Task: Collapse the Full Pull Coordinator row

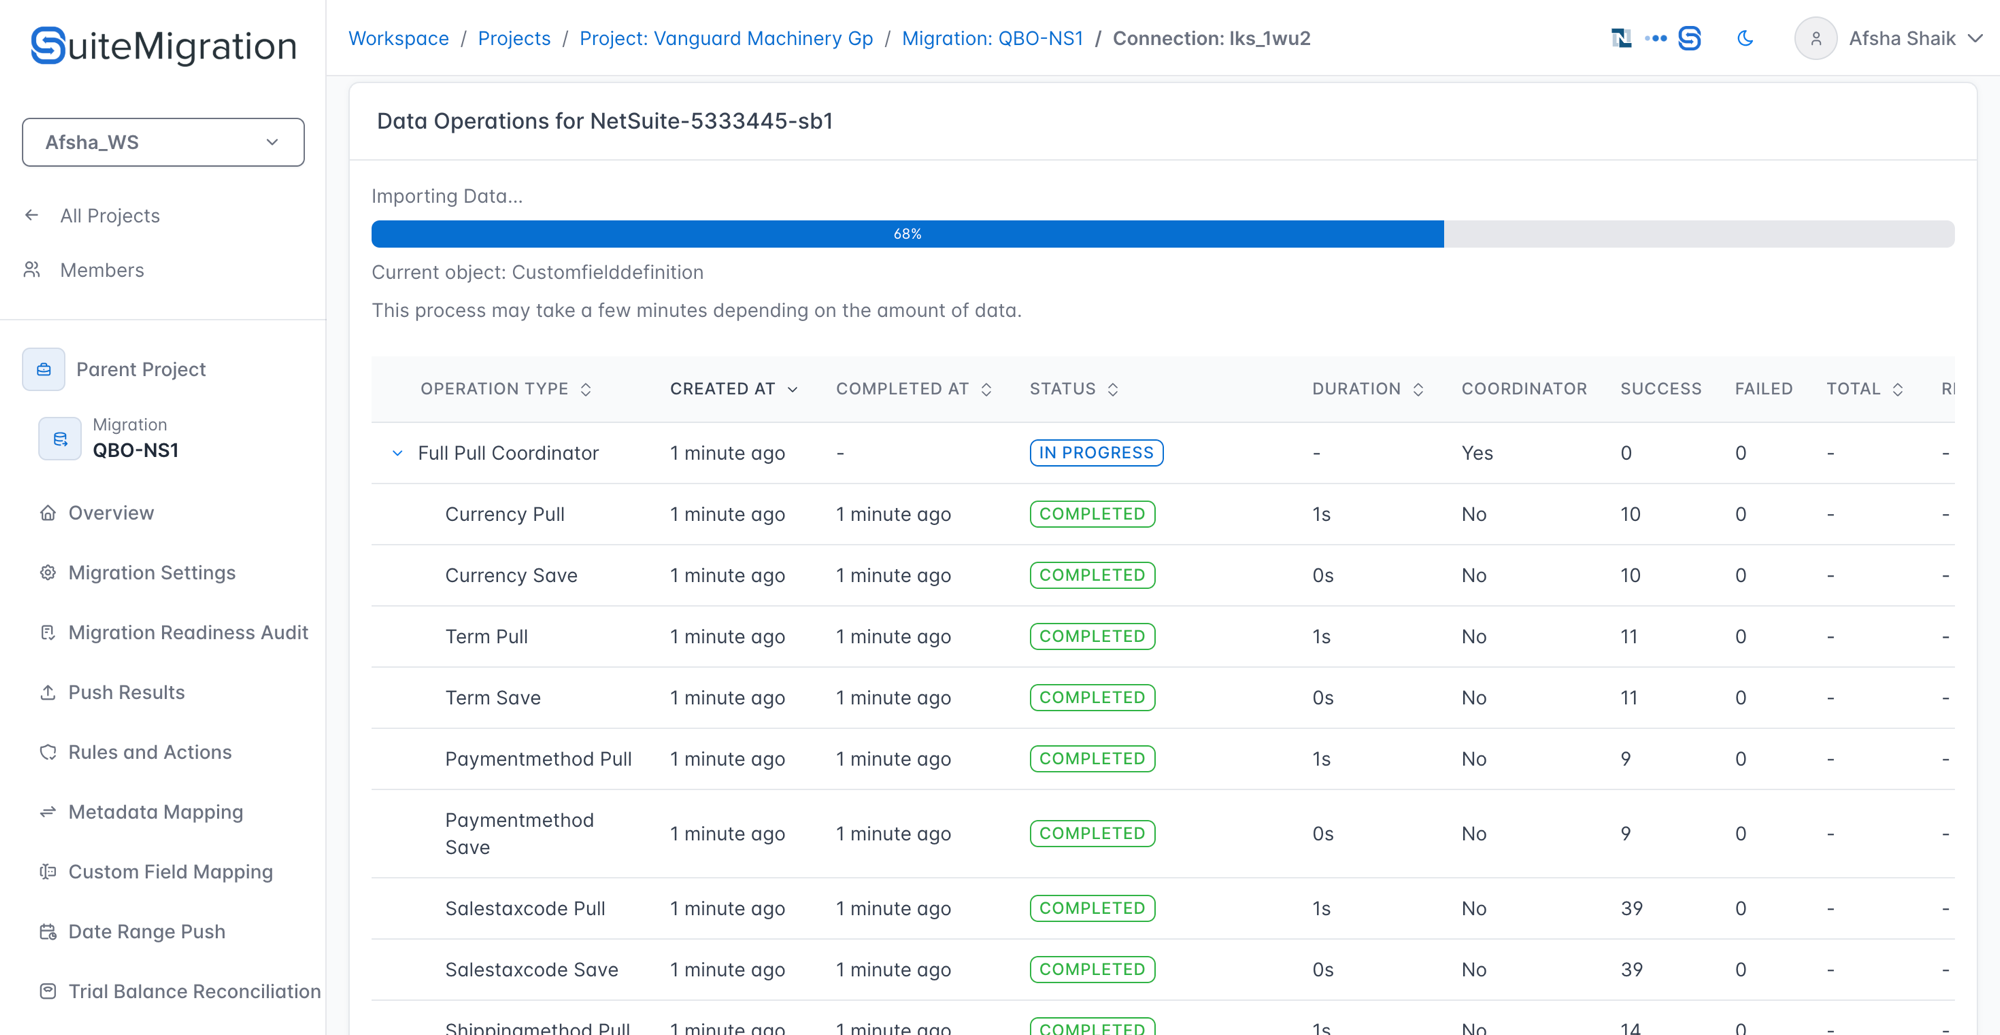Action: [397, 453]
